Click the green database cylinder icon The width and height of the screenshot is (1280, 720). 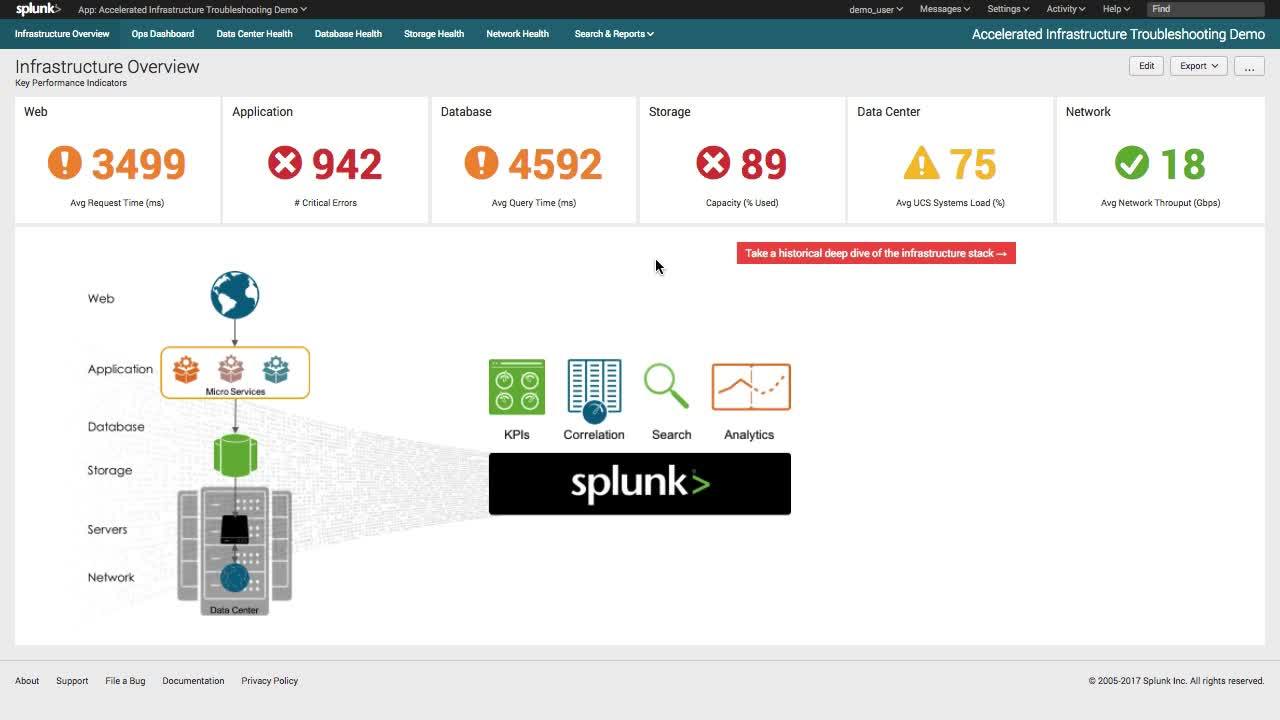pyautogui.click(x=235, y=455)
